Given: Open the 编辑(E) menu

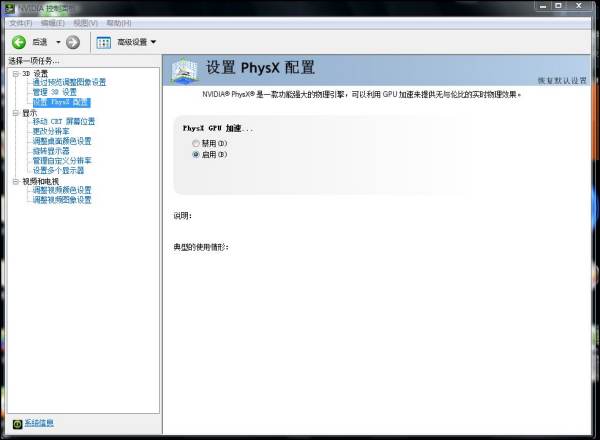Looking at the screenshot, I should pyautogui.click(x=53, y=23).
